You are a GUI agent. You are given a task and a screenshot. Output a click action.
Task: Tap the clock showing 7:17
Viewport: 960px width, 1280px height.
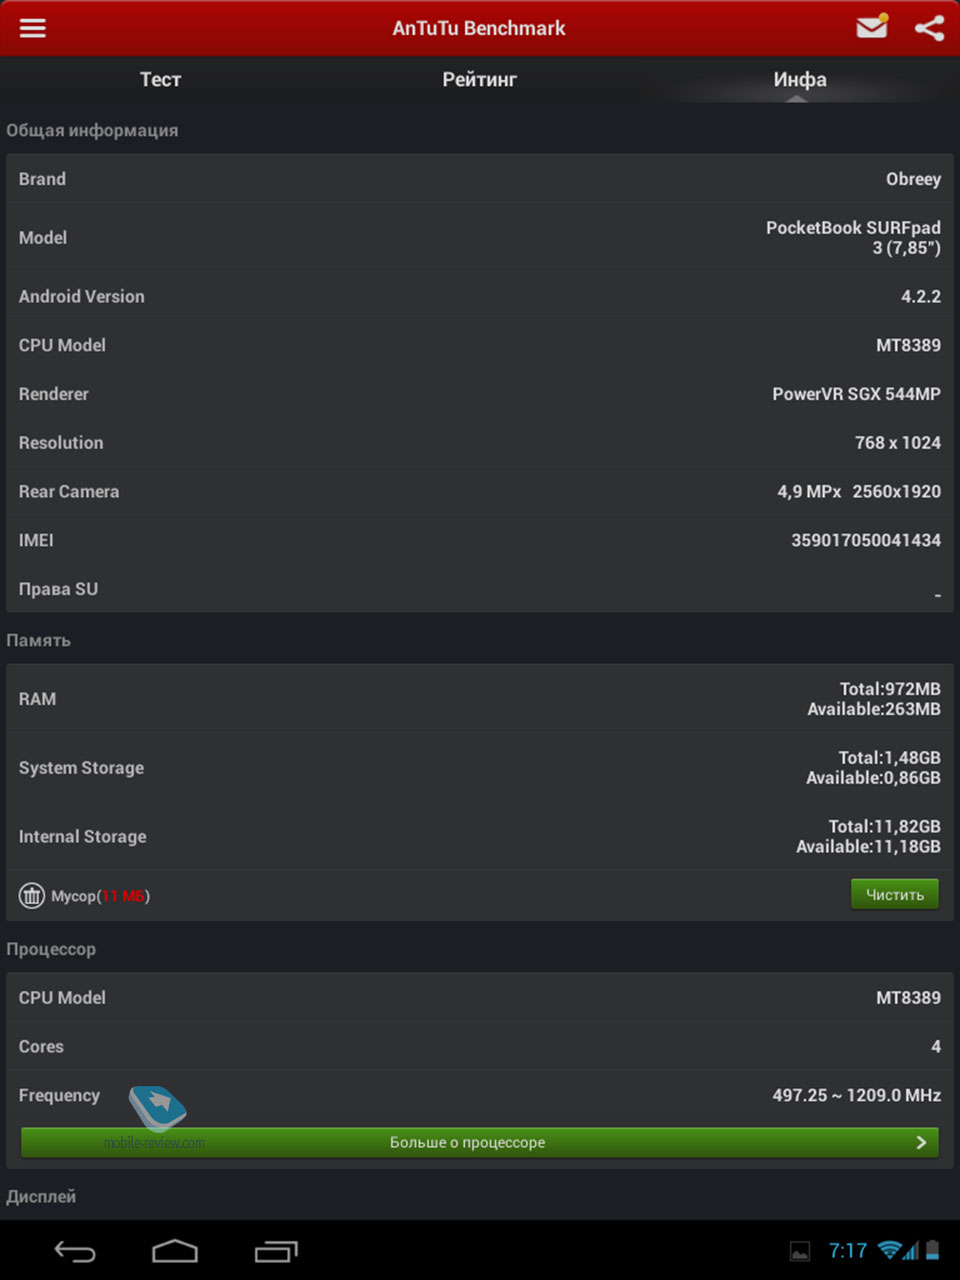(848, 1251)
